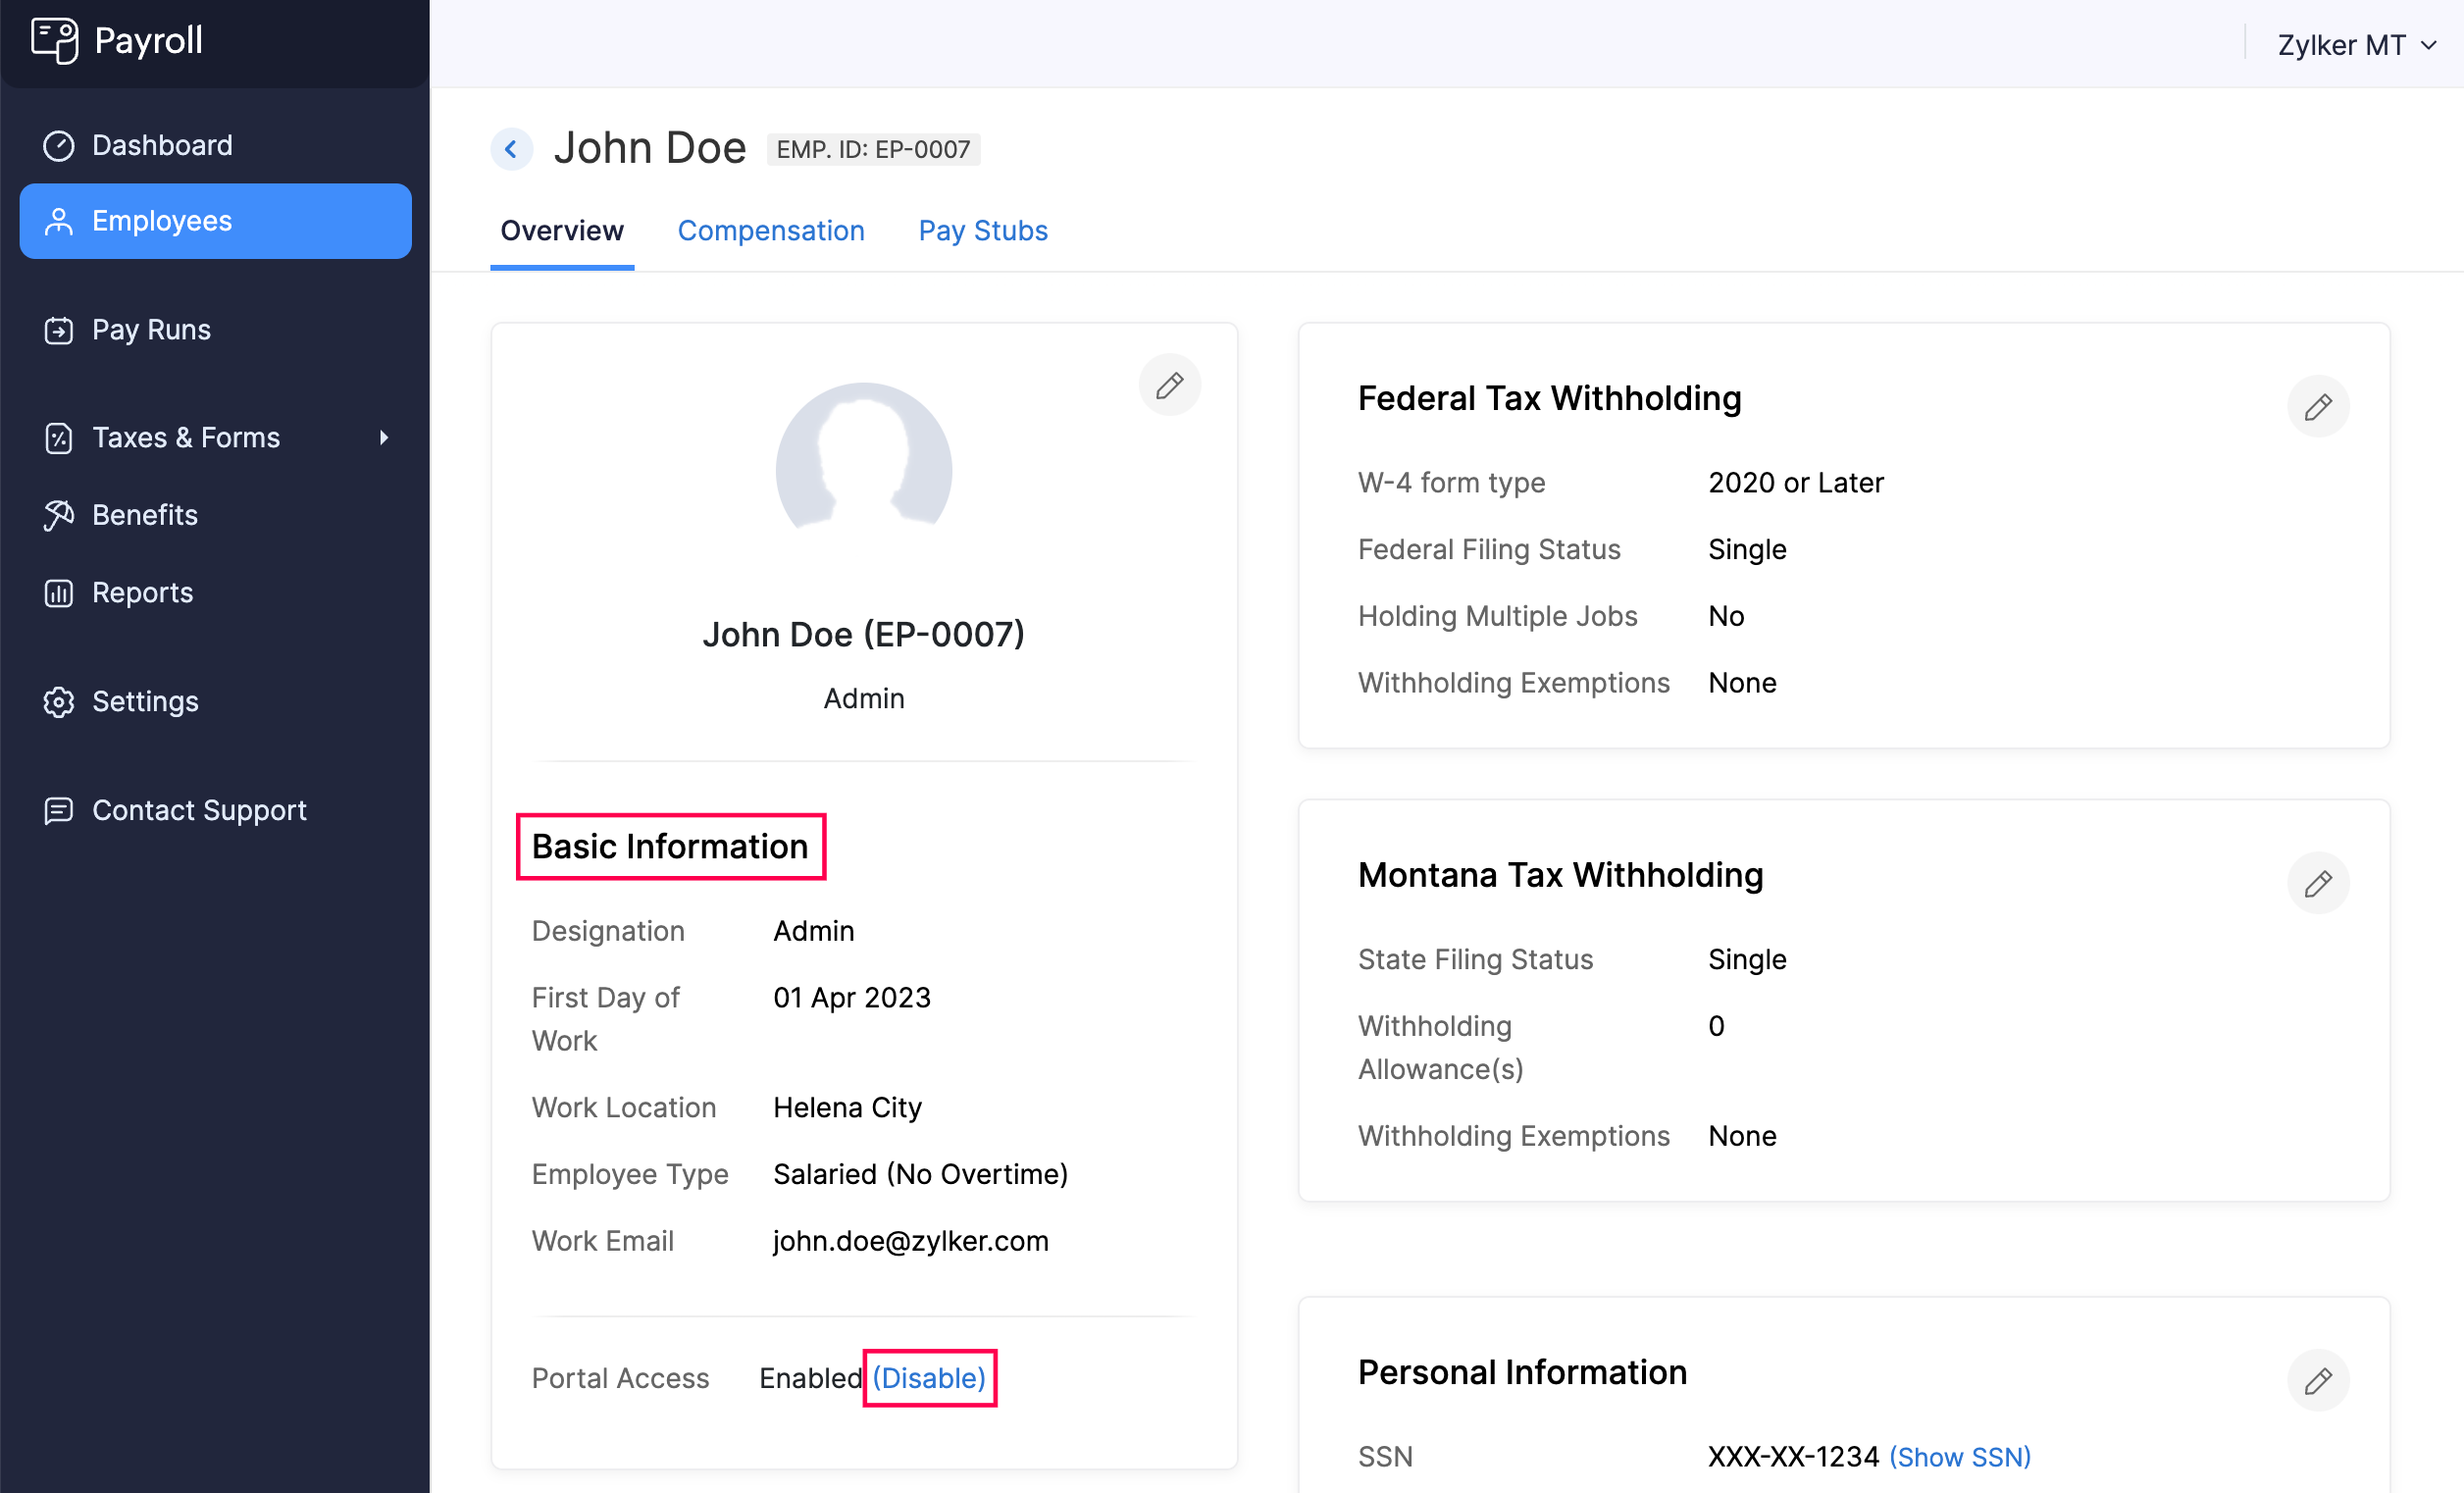The height and width of the screenshot is (1493, 2464).
Task: Expand the Taxes & Forms menu
Action: pyautogui.click(x=185, y=437)
